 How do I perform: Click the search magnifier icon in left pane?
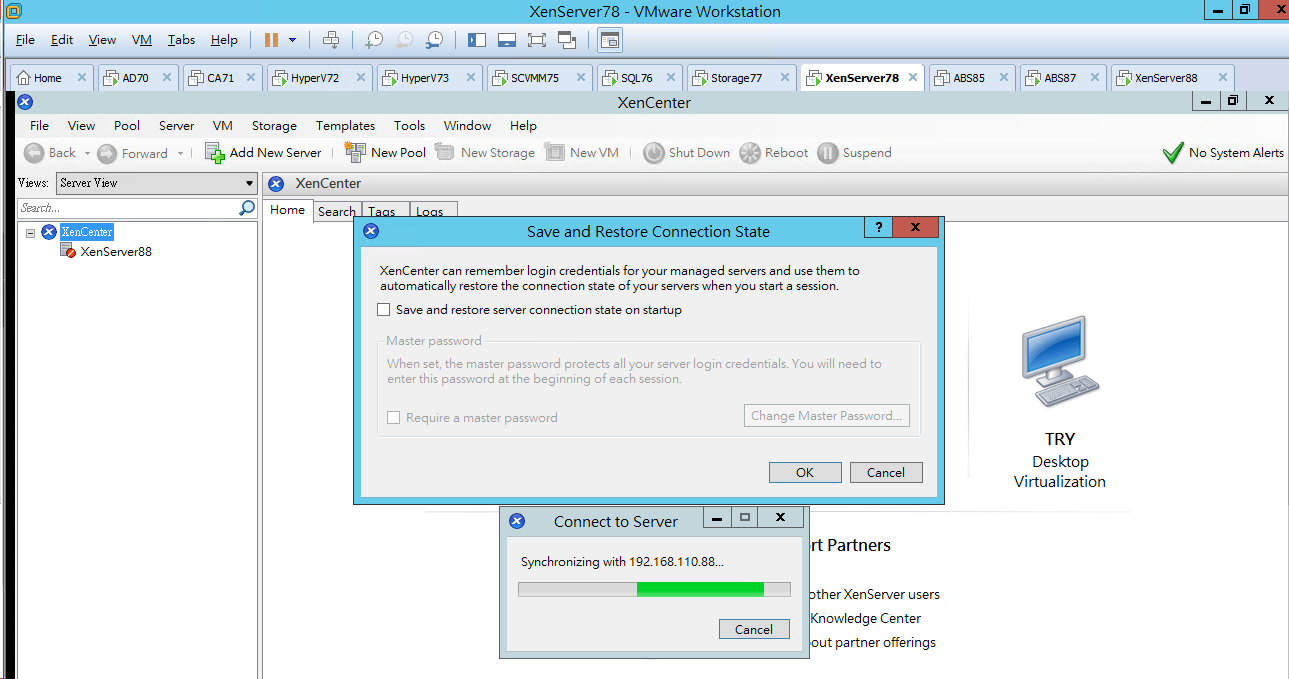247,208
